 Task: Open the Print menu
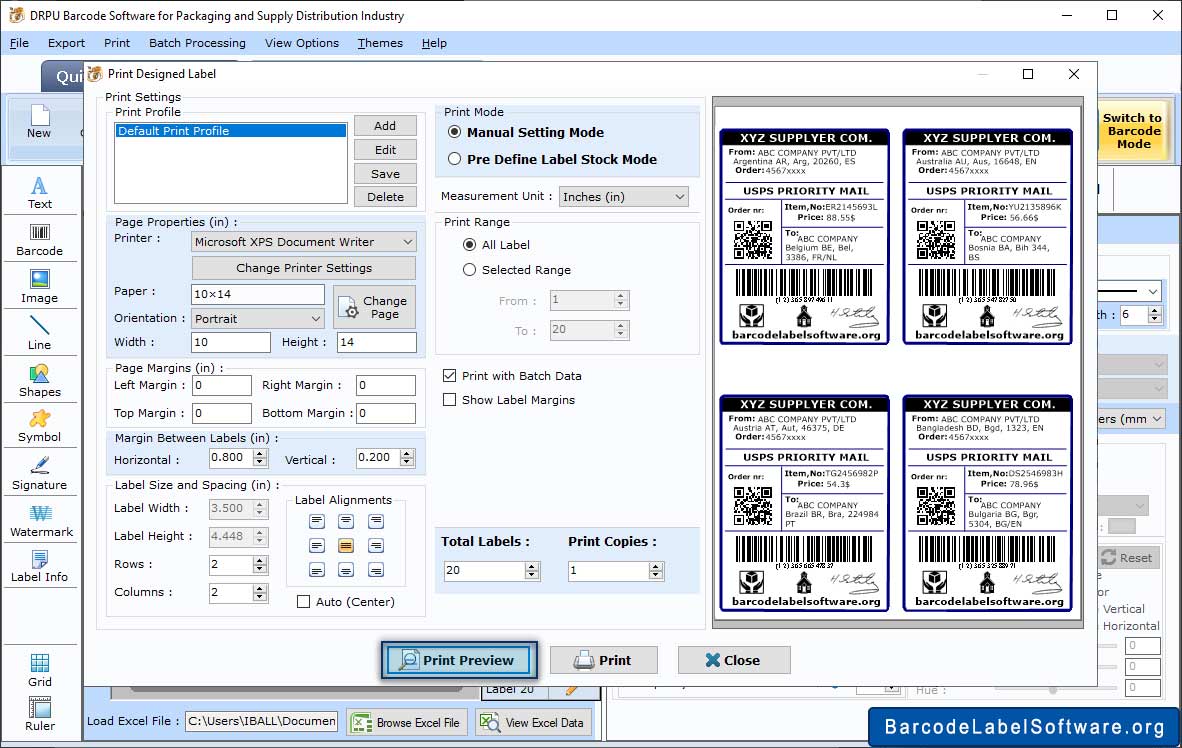coord(117,43)
